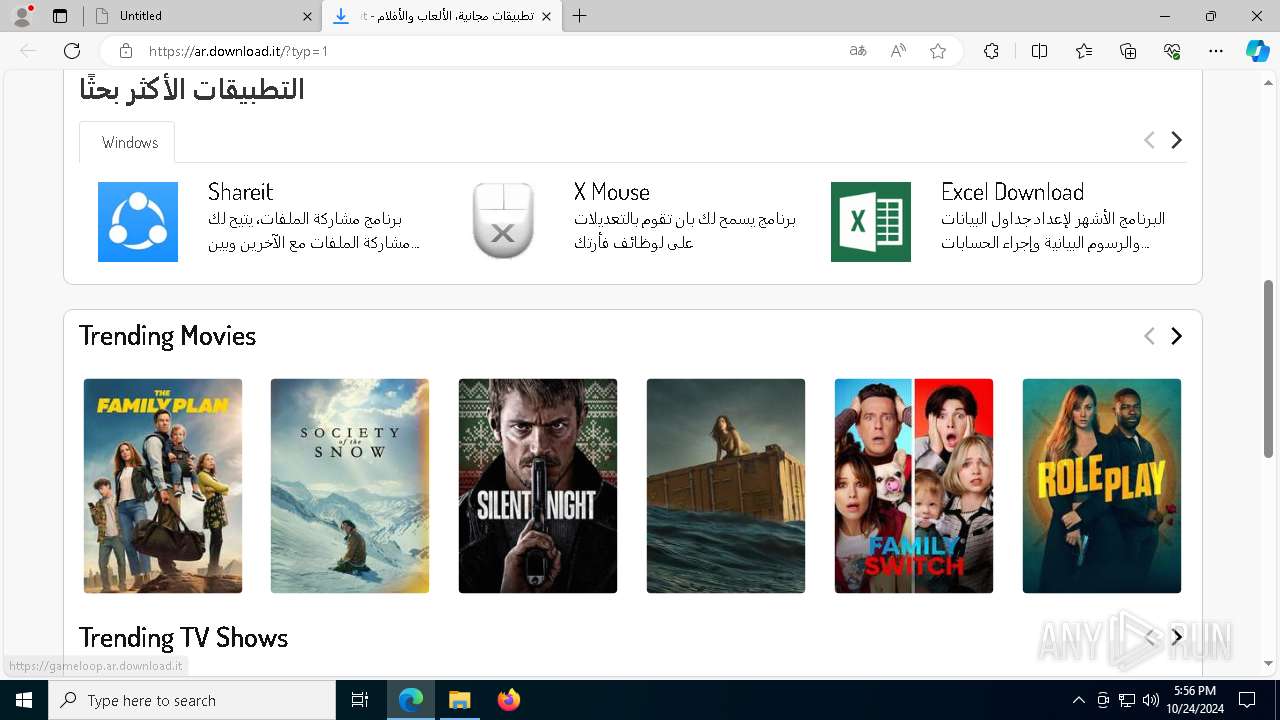Screen dimensions: 1280x720
Task: Open the Edge taskbar icon
Action: tap(411, 700)
